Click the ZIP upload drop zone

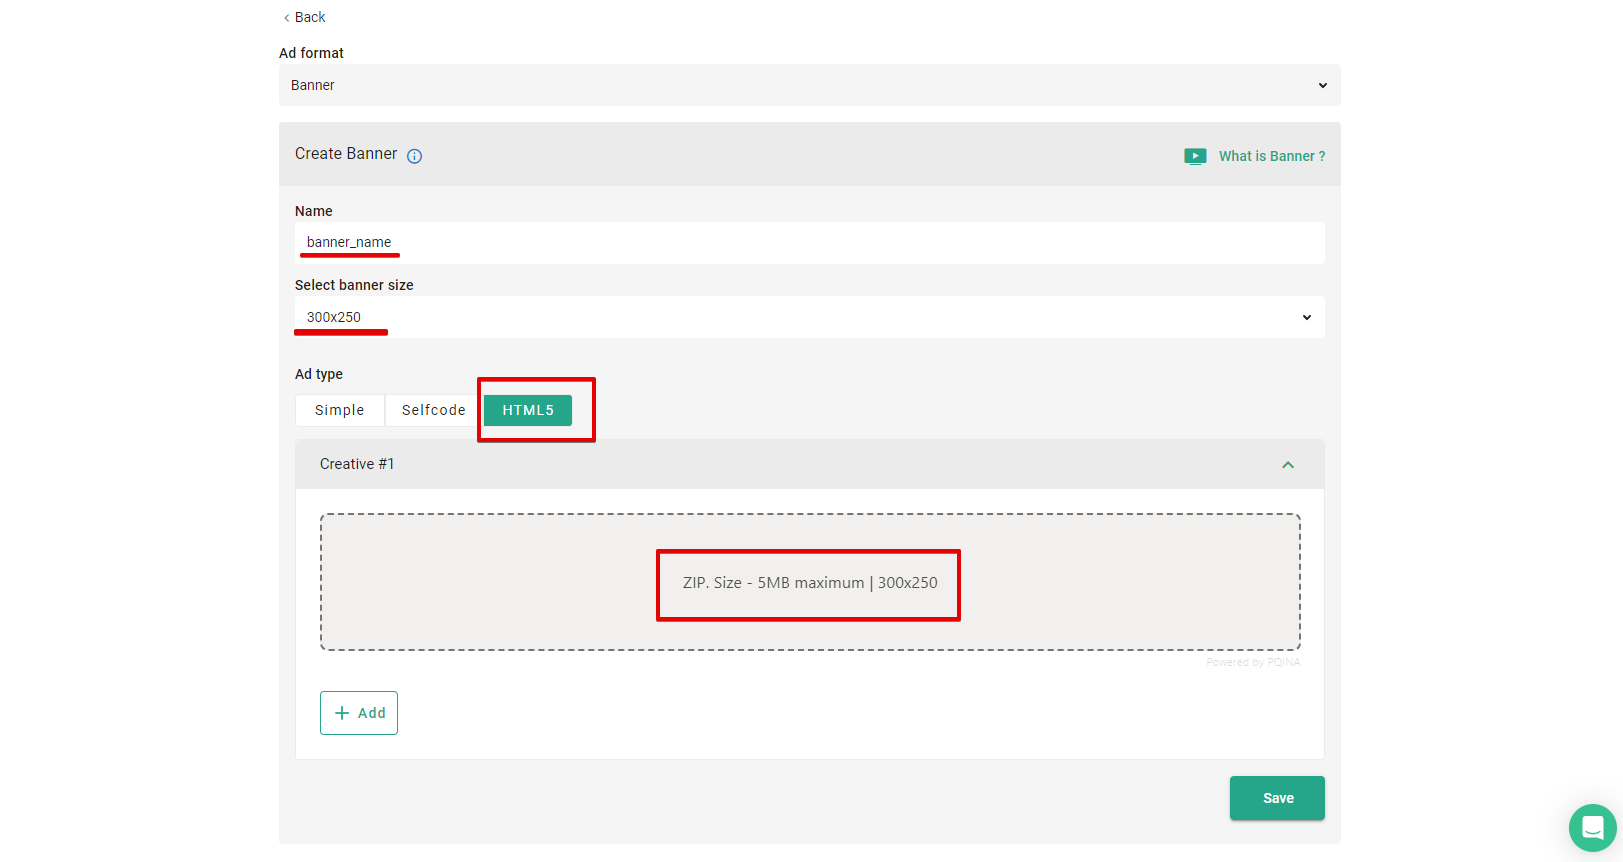coord(809,582)
